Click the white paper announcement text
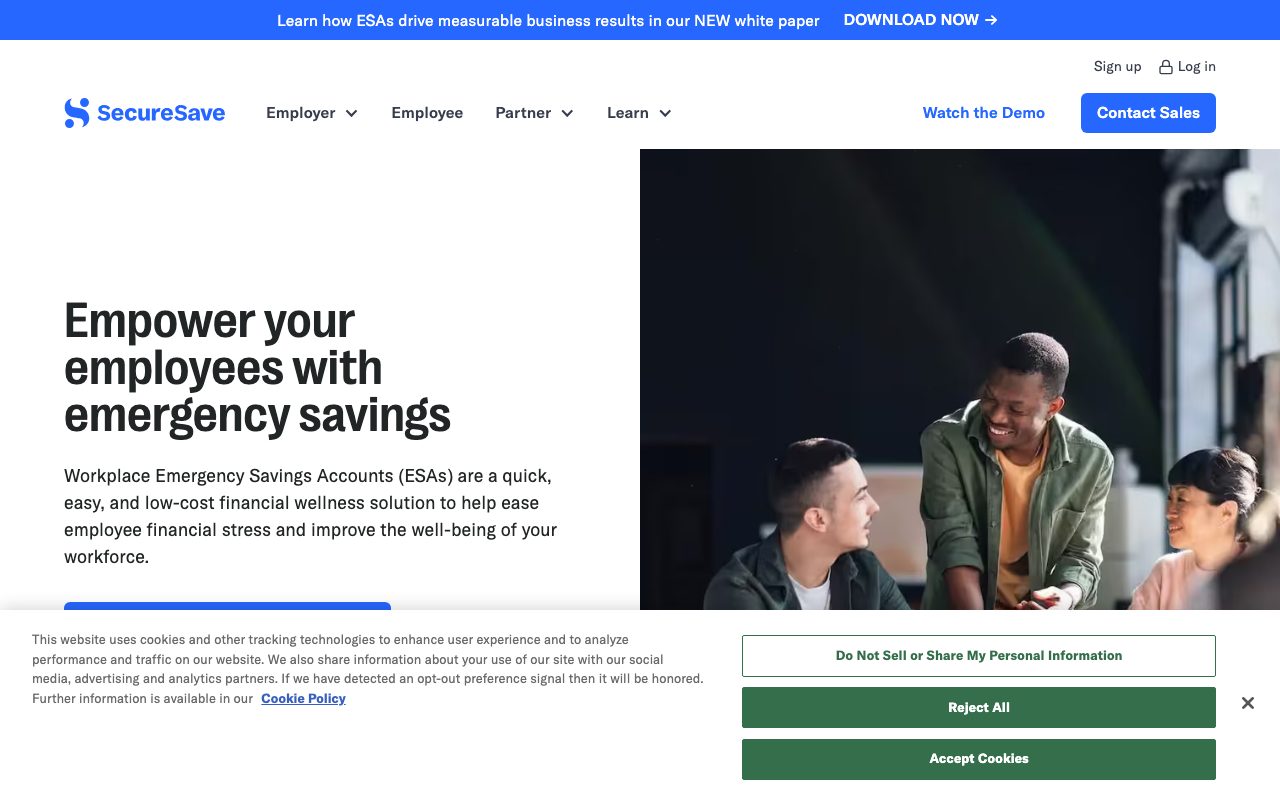This screenshot has height=800, width=1280. (x=548, y=20)
